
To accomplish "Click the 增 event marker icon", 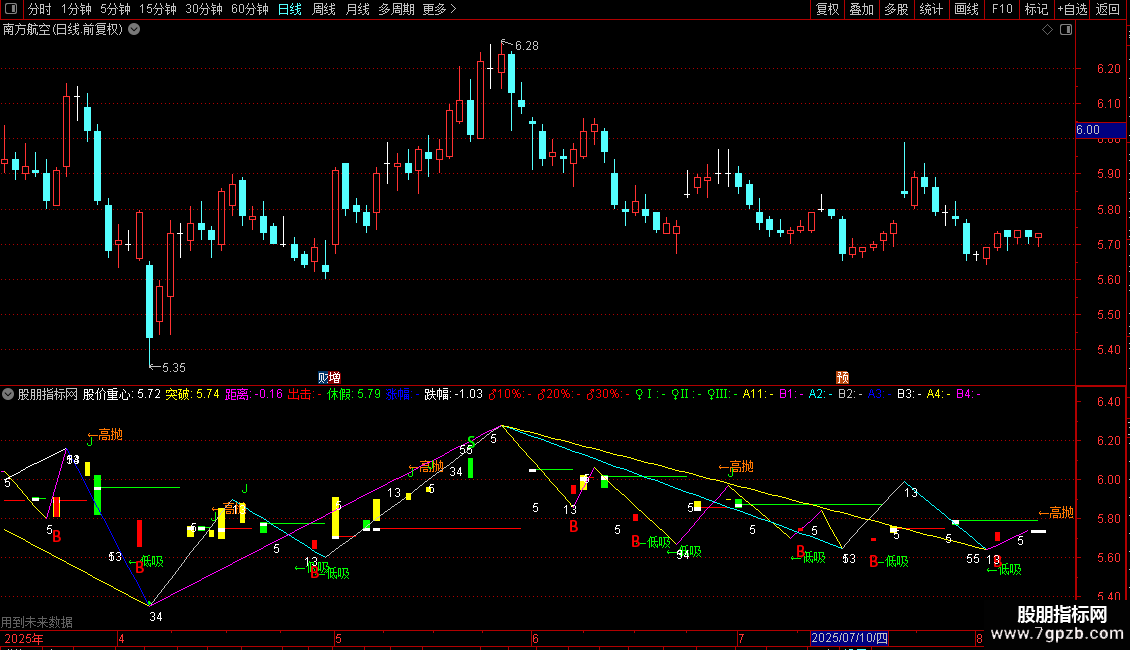I will pyautogui.click(x=335, y=378).
